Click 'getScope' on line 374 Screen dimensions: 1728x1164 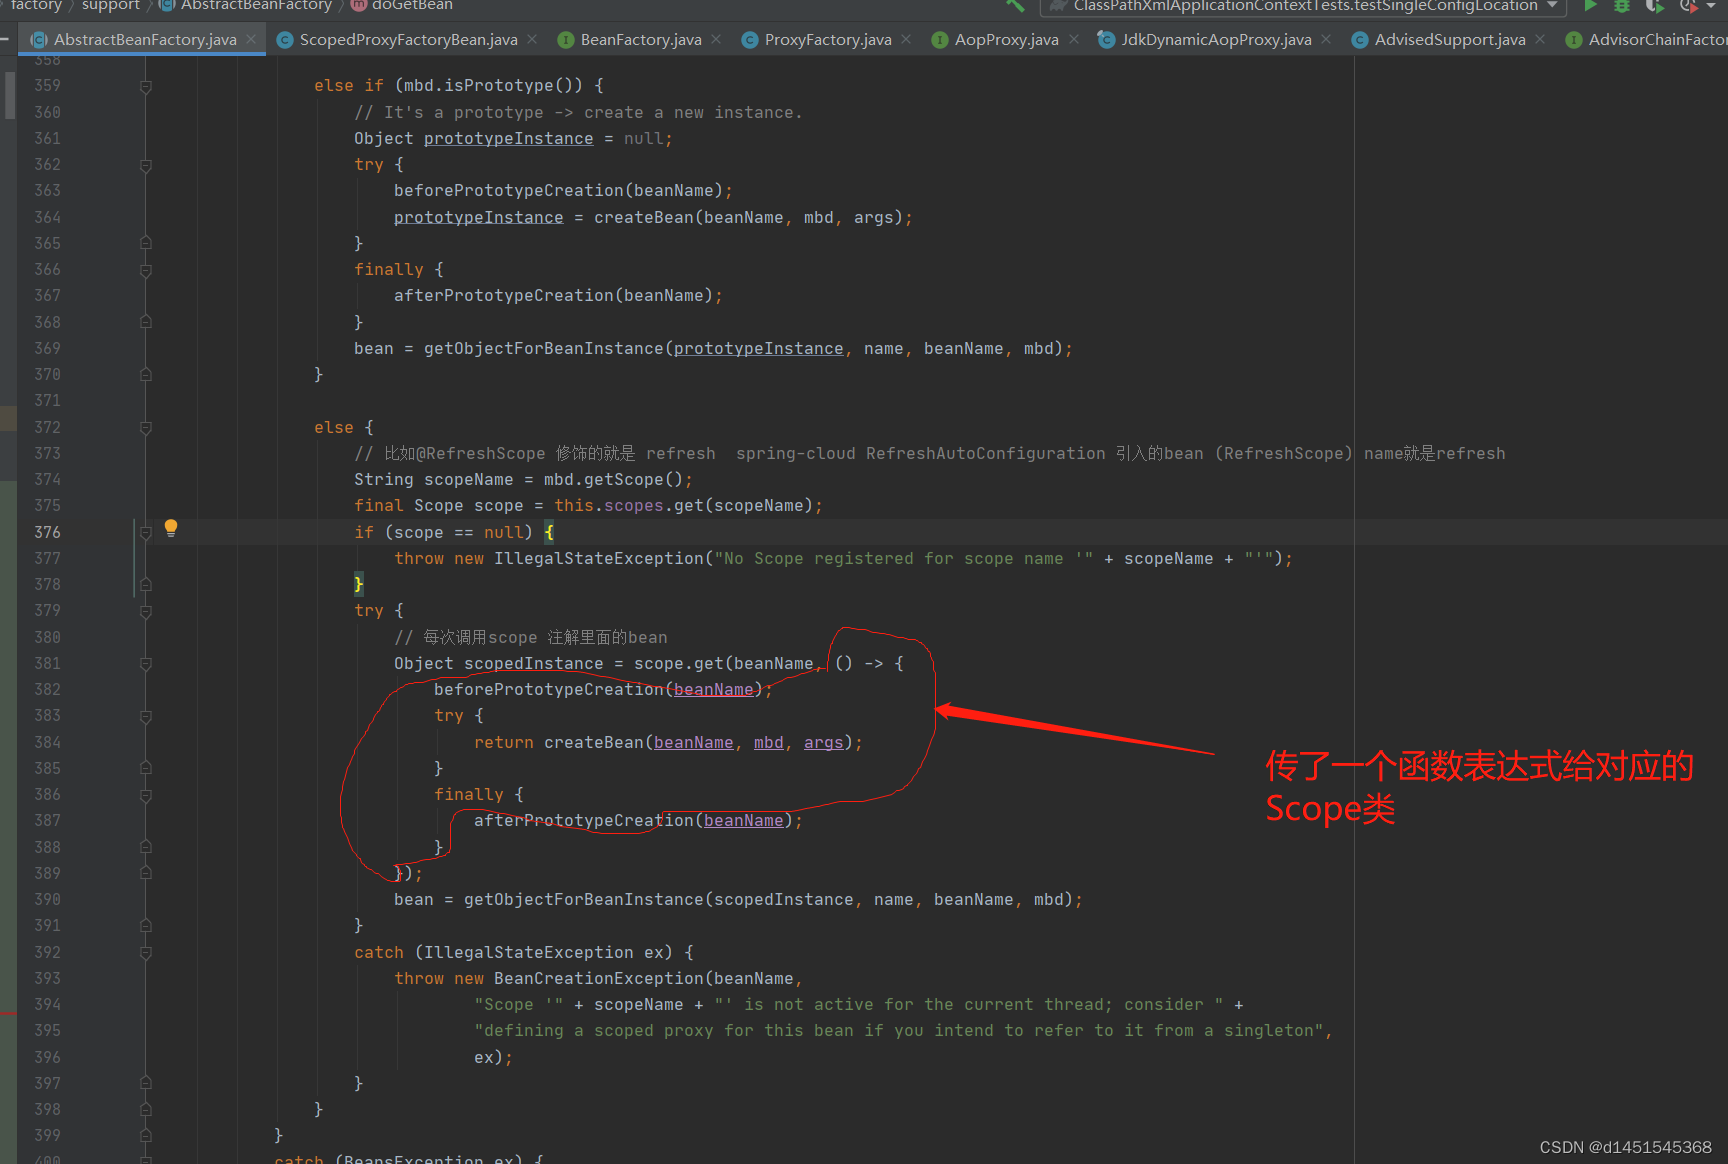pyautogui.click(x=623, y=480)
